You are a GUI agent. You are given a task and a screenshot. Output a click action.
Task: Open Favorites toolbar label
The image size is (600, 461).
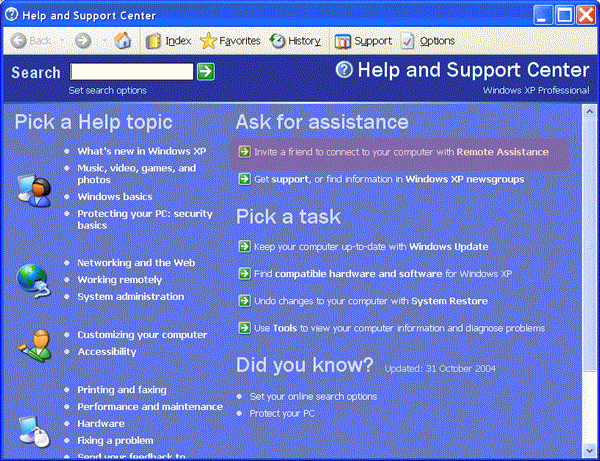click(x=240, y=41)
